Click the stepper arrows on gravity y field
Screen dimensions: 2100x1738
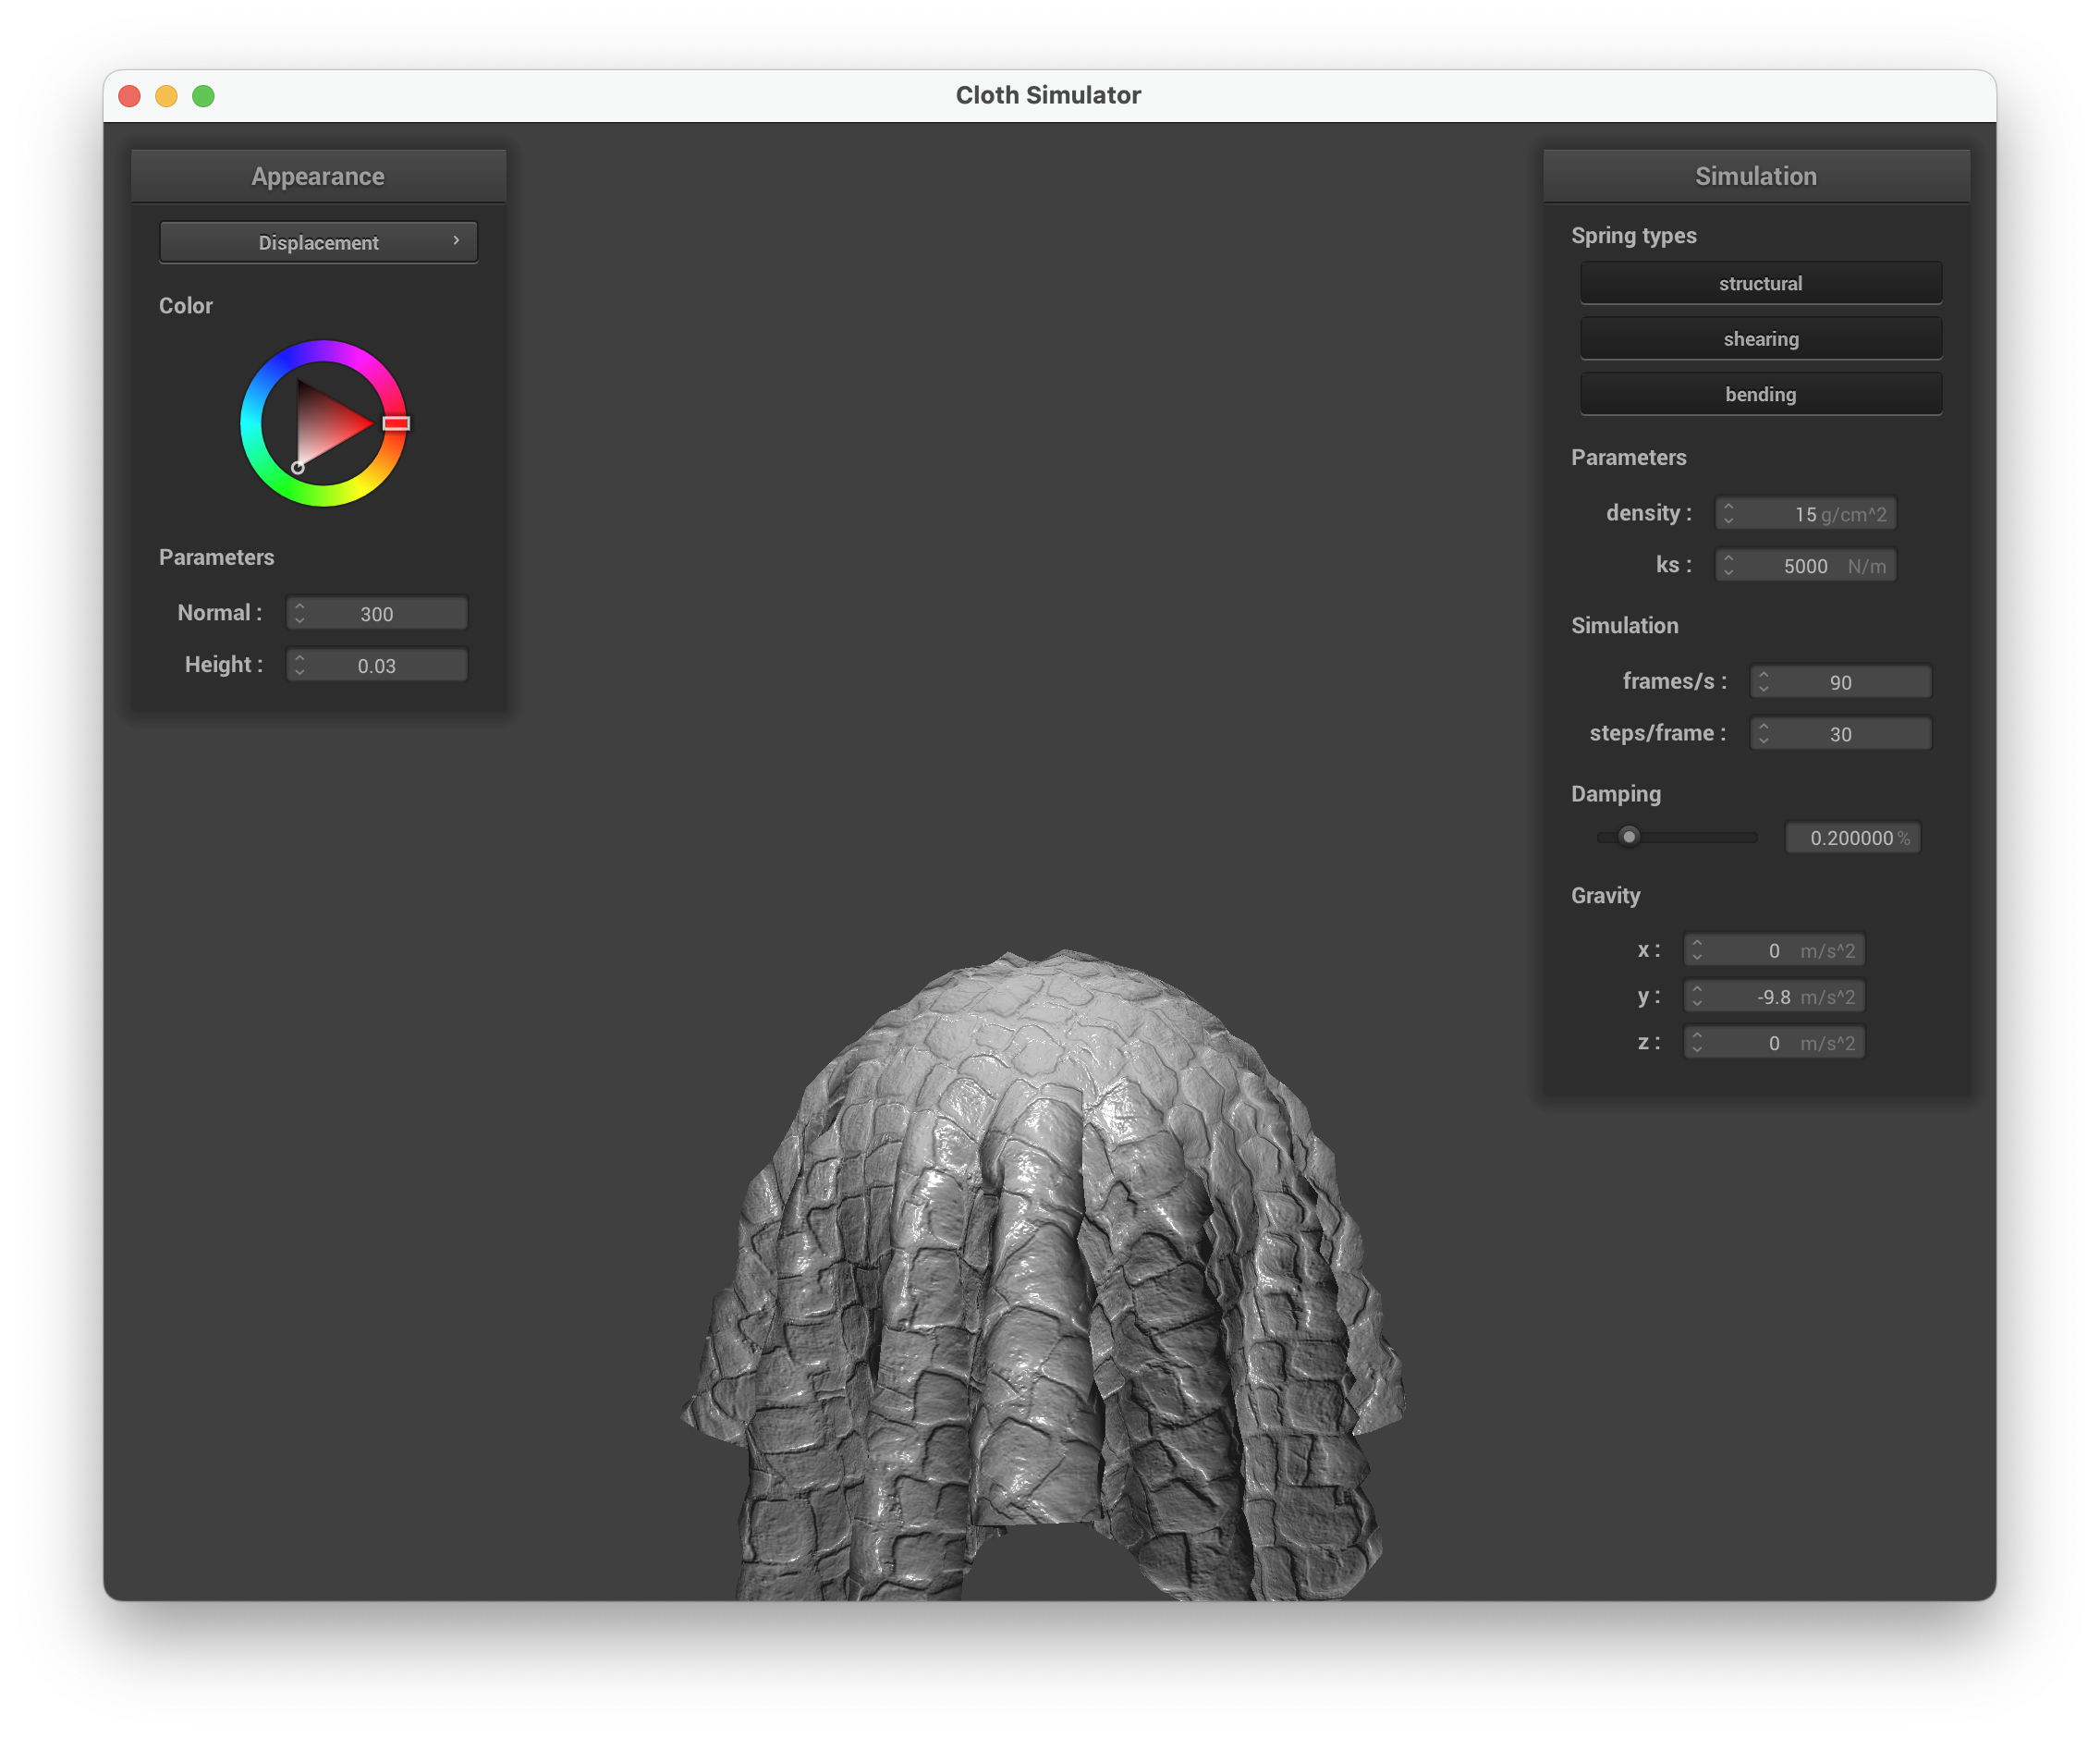tap(1696, 996)
